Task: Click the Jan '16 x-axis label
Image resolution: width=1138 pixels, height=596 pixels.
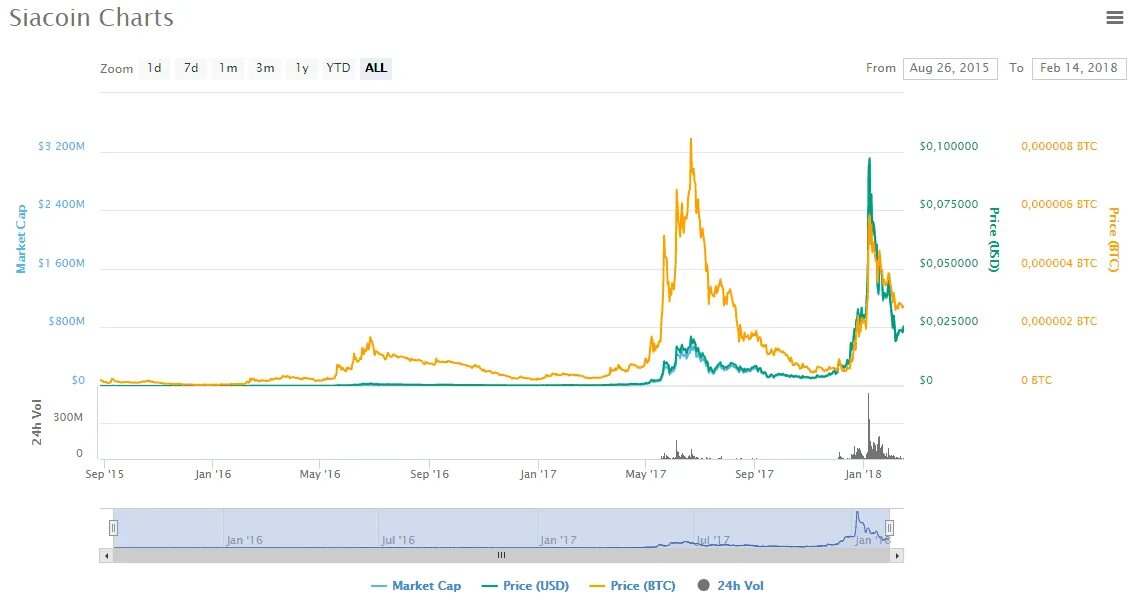Action: 213,474
